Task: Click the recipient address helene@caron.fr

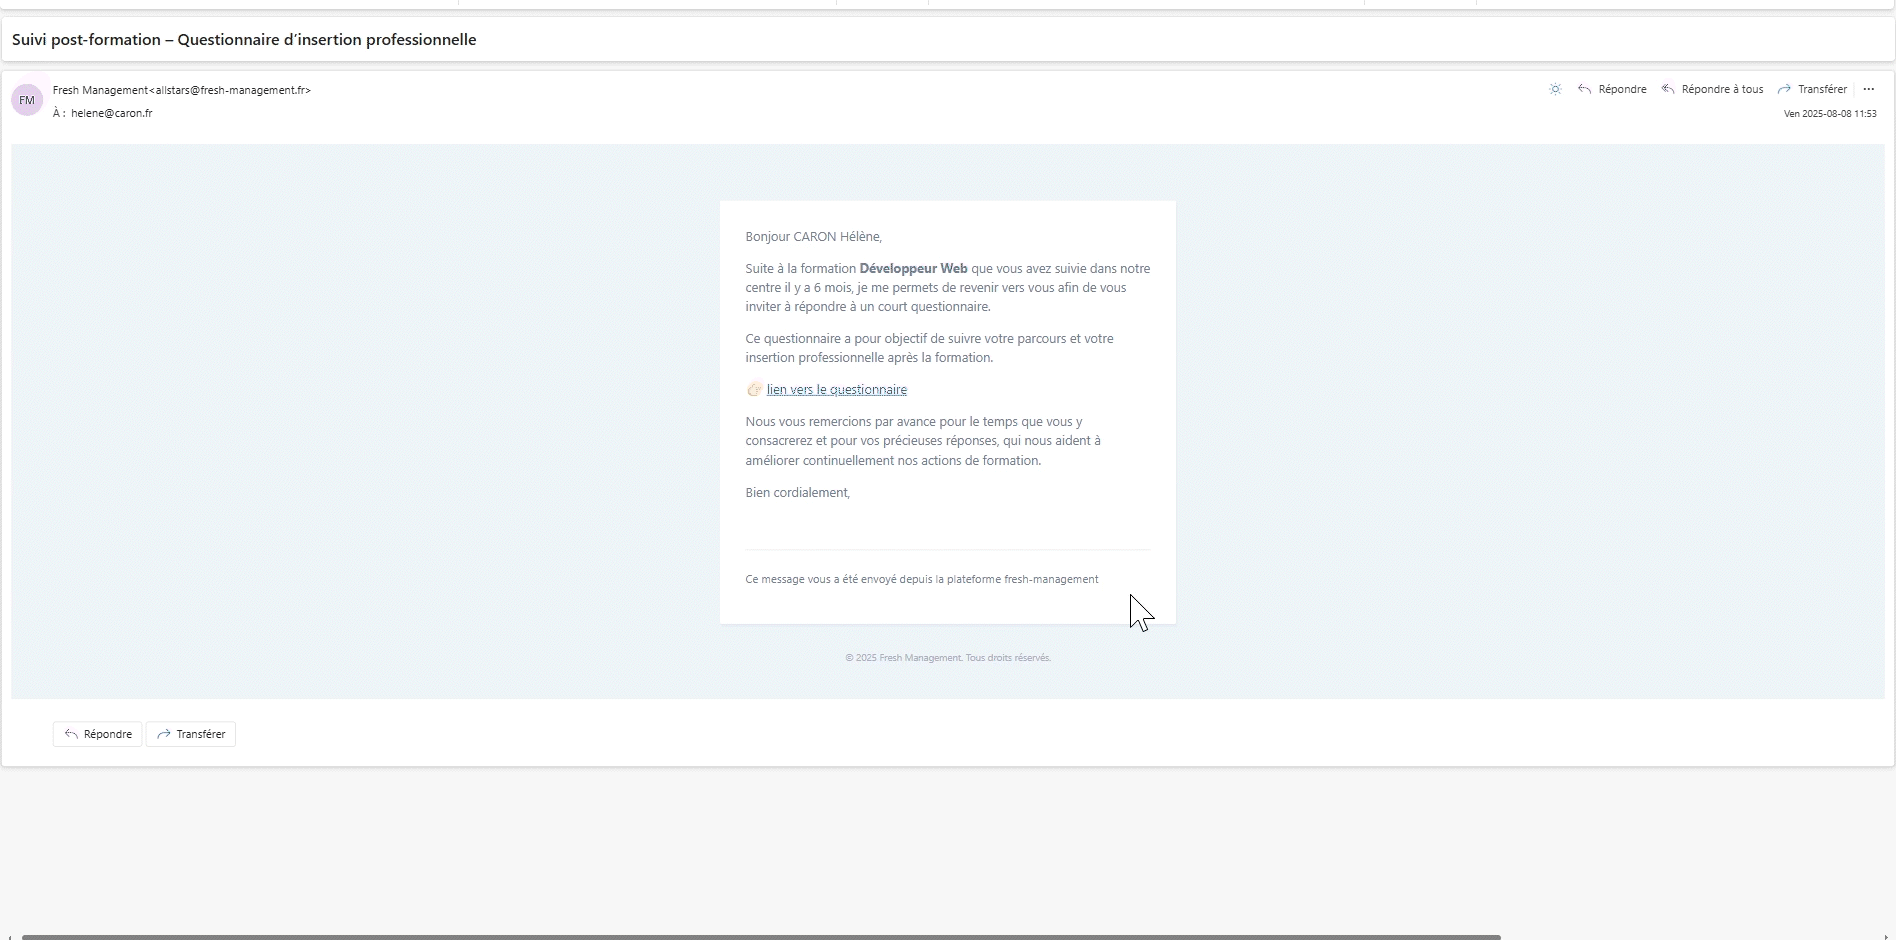Action: (x=111, y=113)
